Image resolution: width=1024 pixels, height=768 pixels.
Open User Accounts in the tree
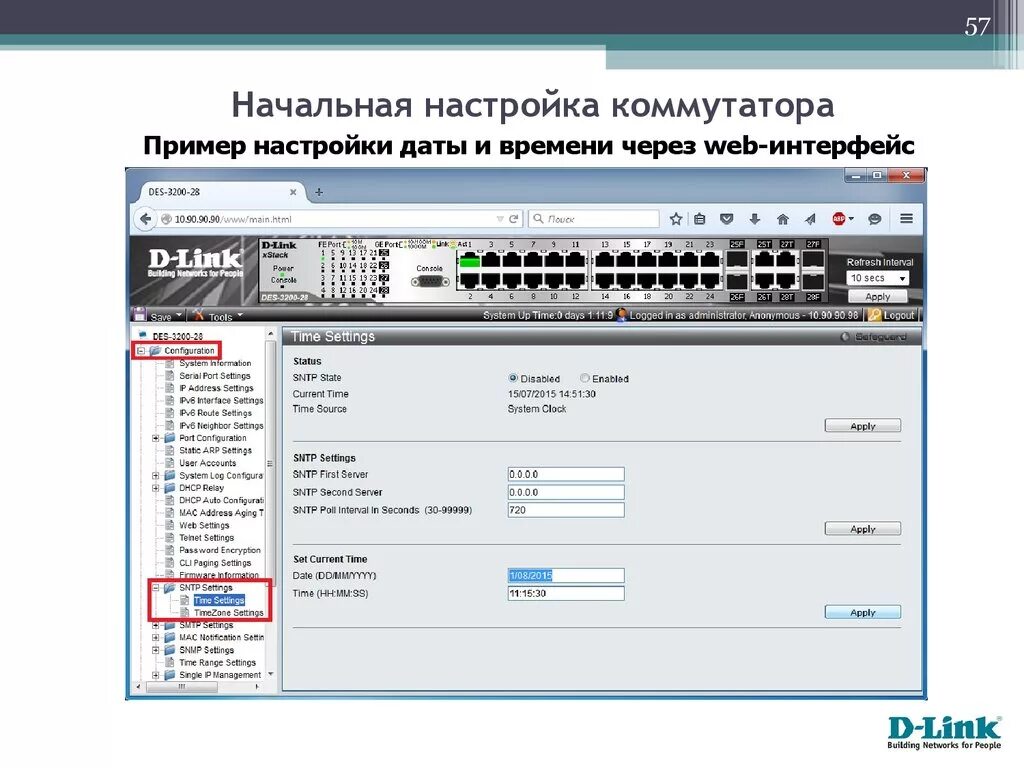[x=208, y=463]
